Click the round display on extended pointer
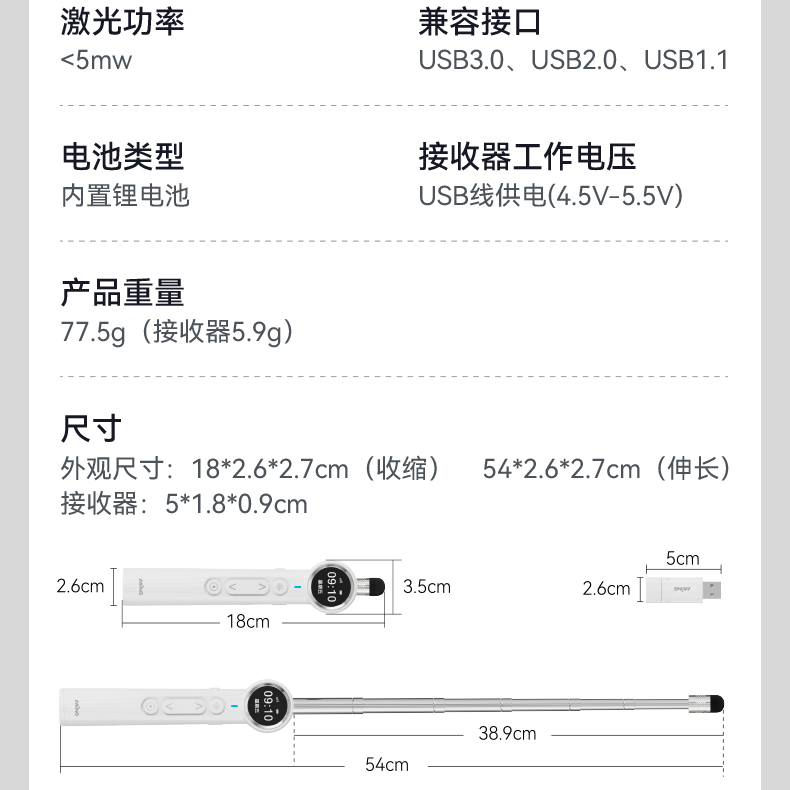The image size is (790, 790). tap(270, 705)
